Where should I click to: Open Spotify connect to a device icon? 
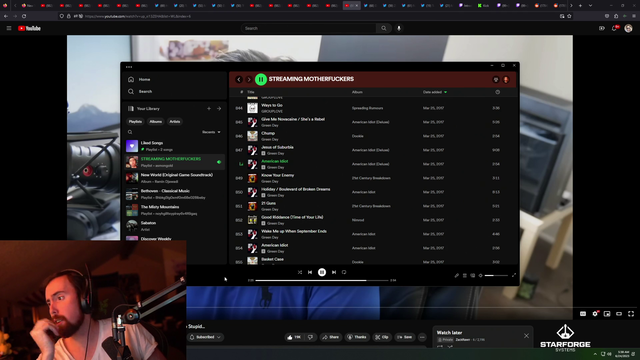tap(473, 276)
